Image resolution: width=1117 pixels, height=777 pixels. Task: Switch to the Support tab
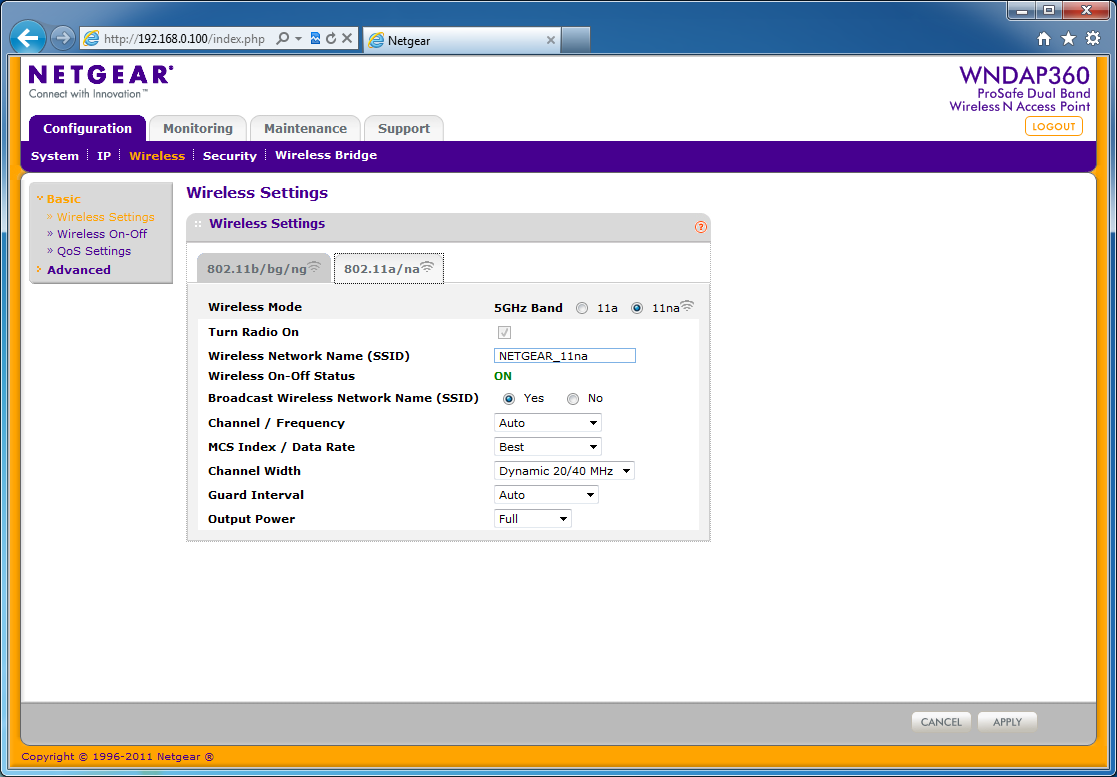(x=404, y=128)
